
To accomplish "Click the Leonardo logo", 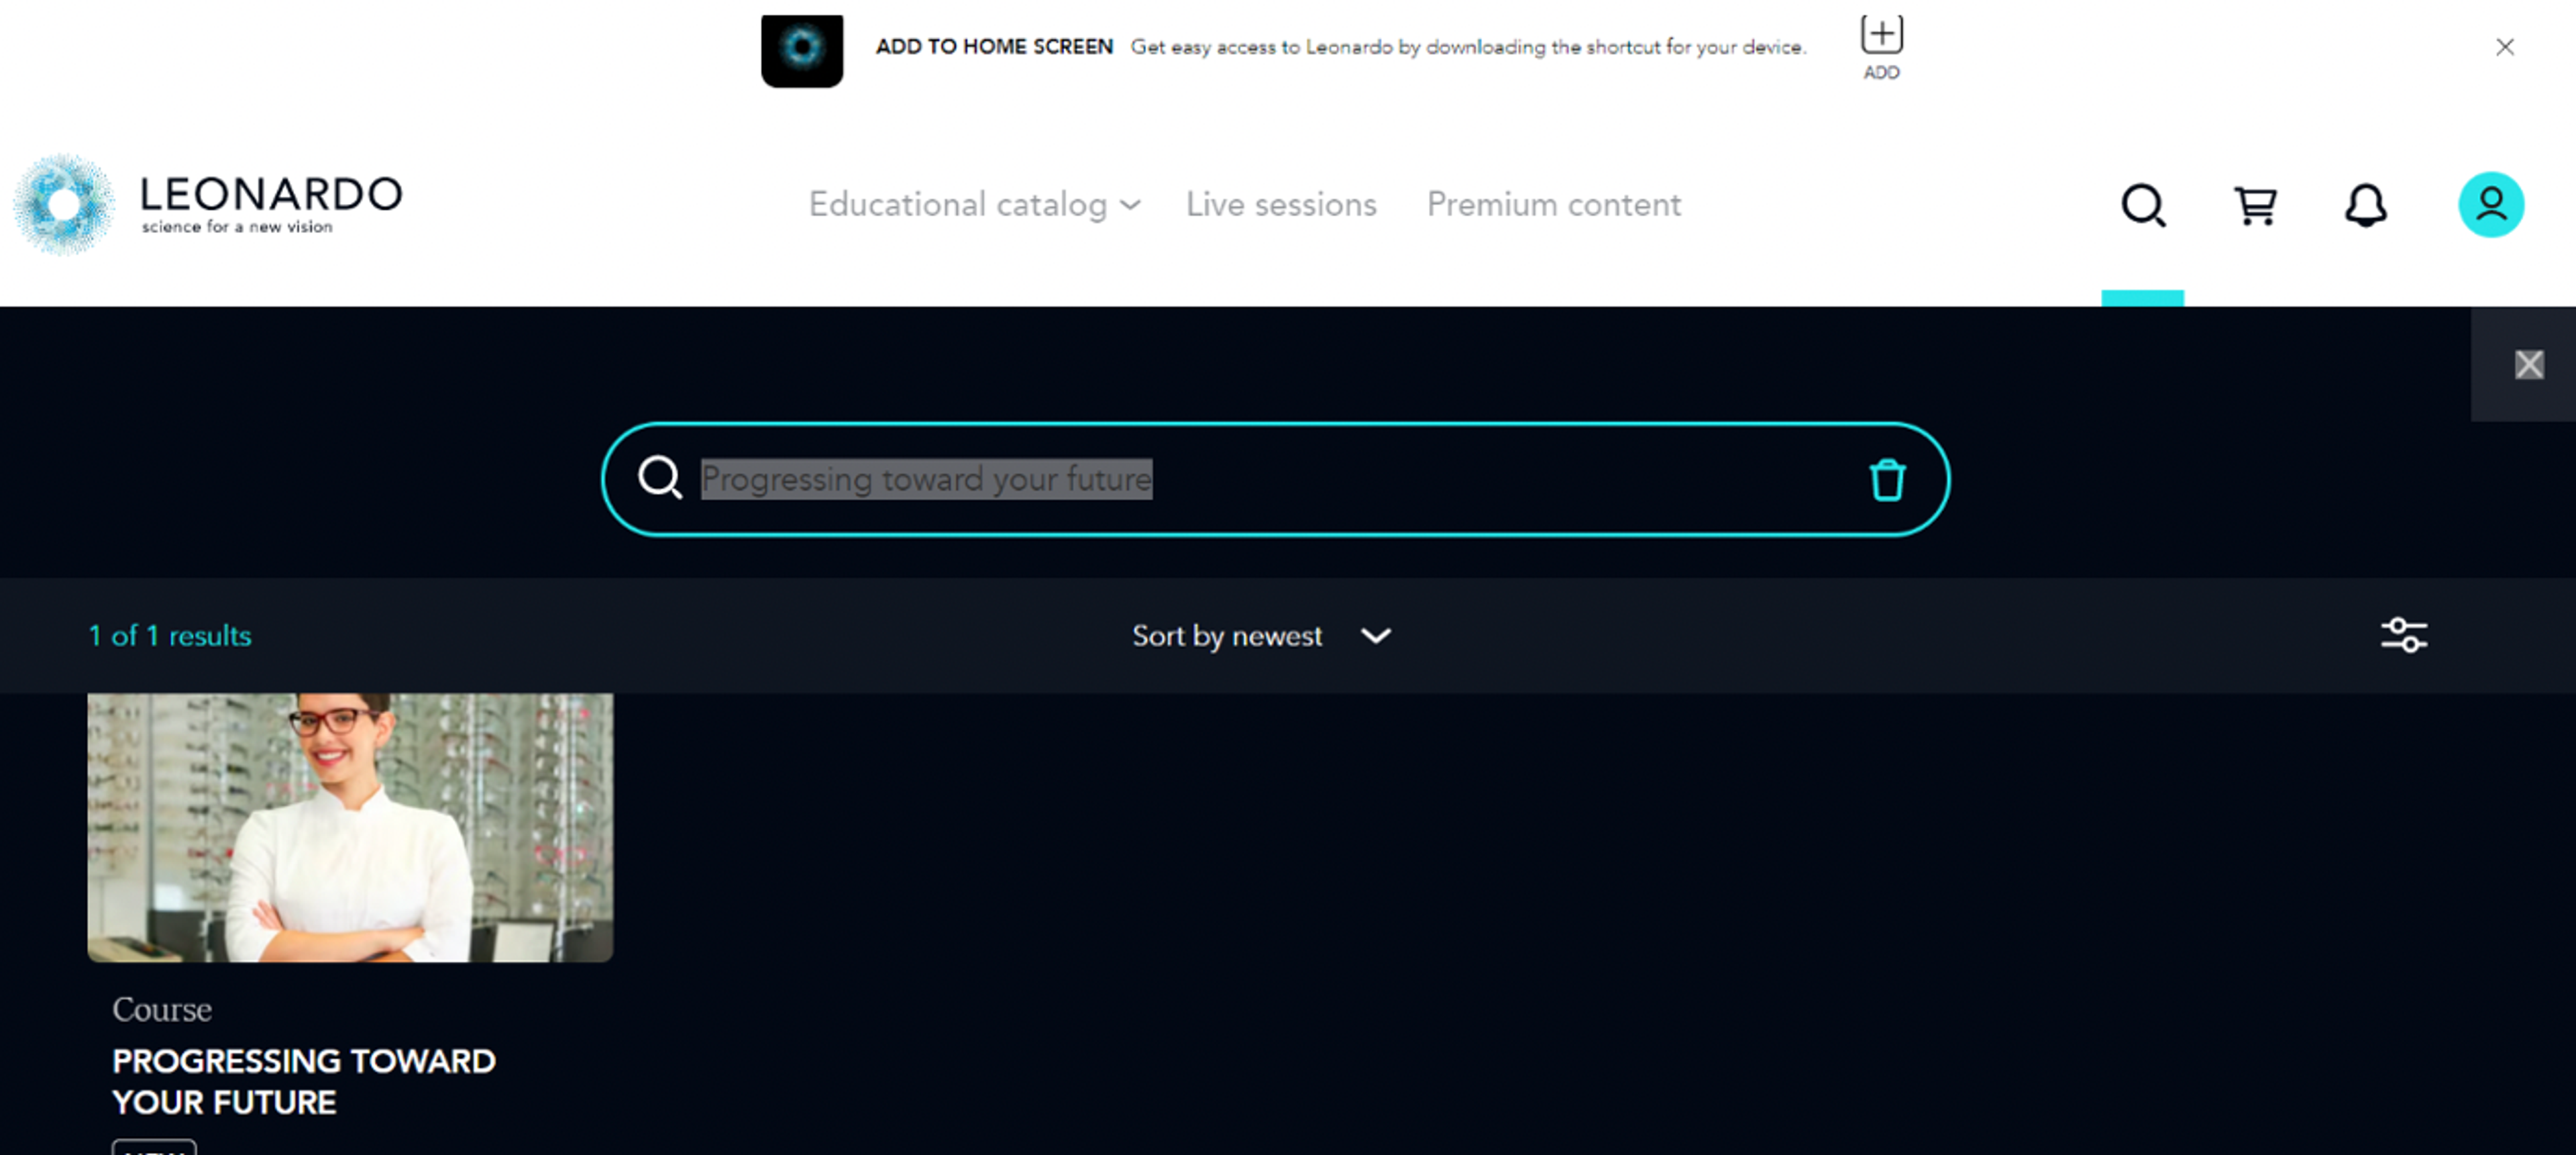I will click(208, 204).
